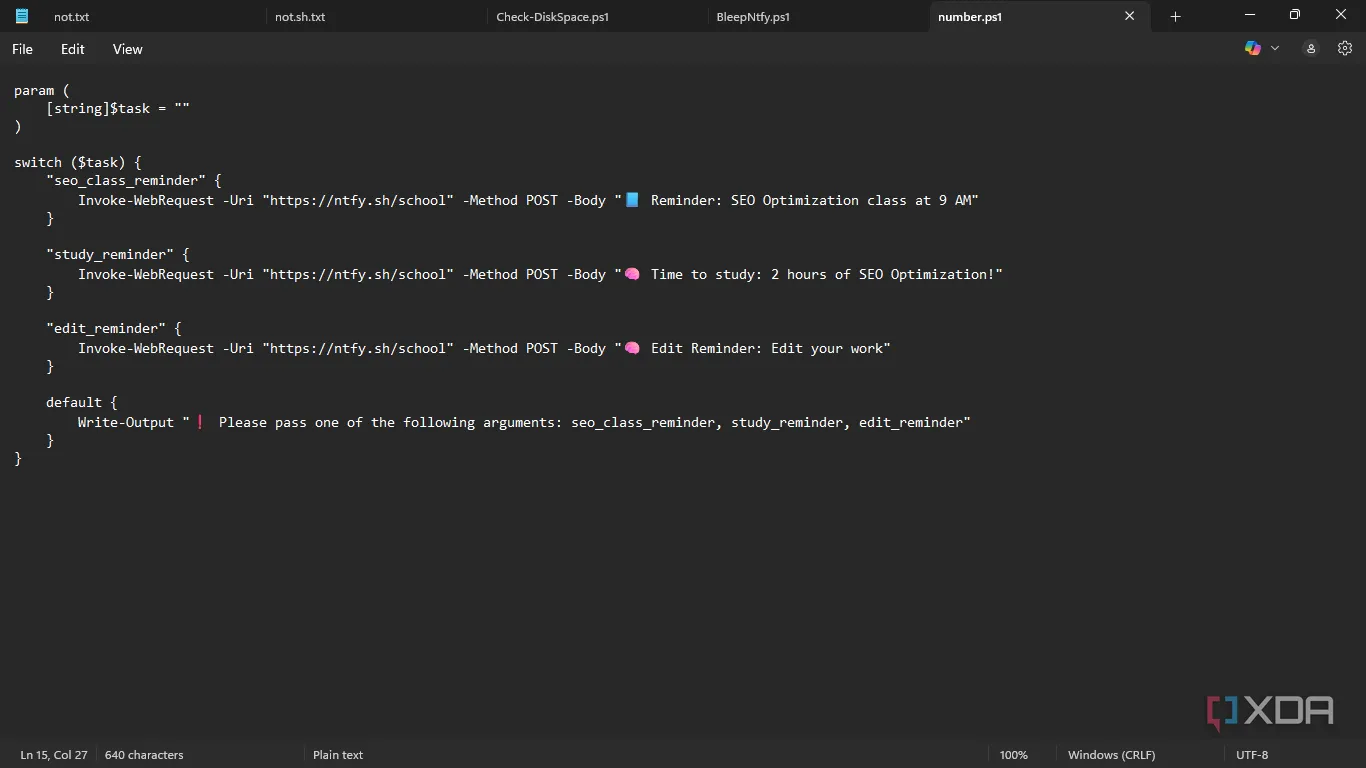Click the blue book emoji in the script
1366x768 pixels.
(x=632, y=200)
